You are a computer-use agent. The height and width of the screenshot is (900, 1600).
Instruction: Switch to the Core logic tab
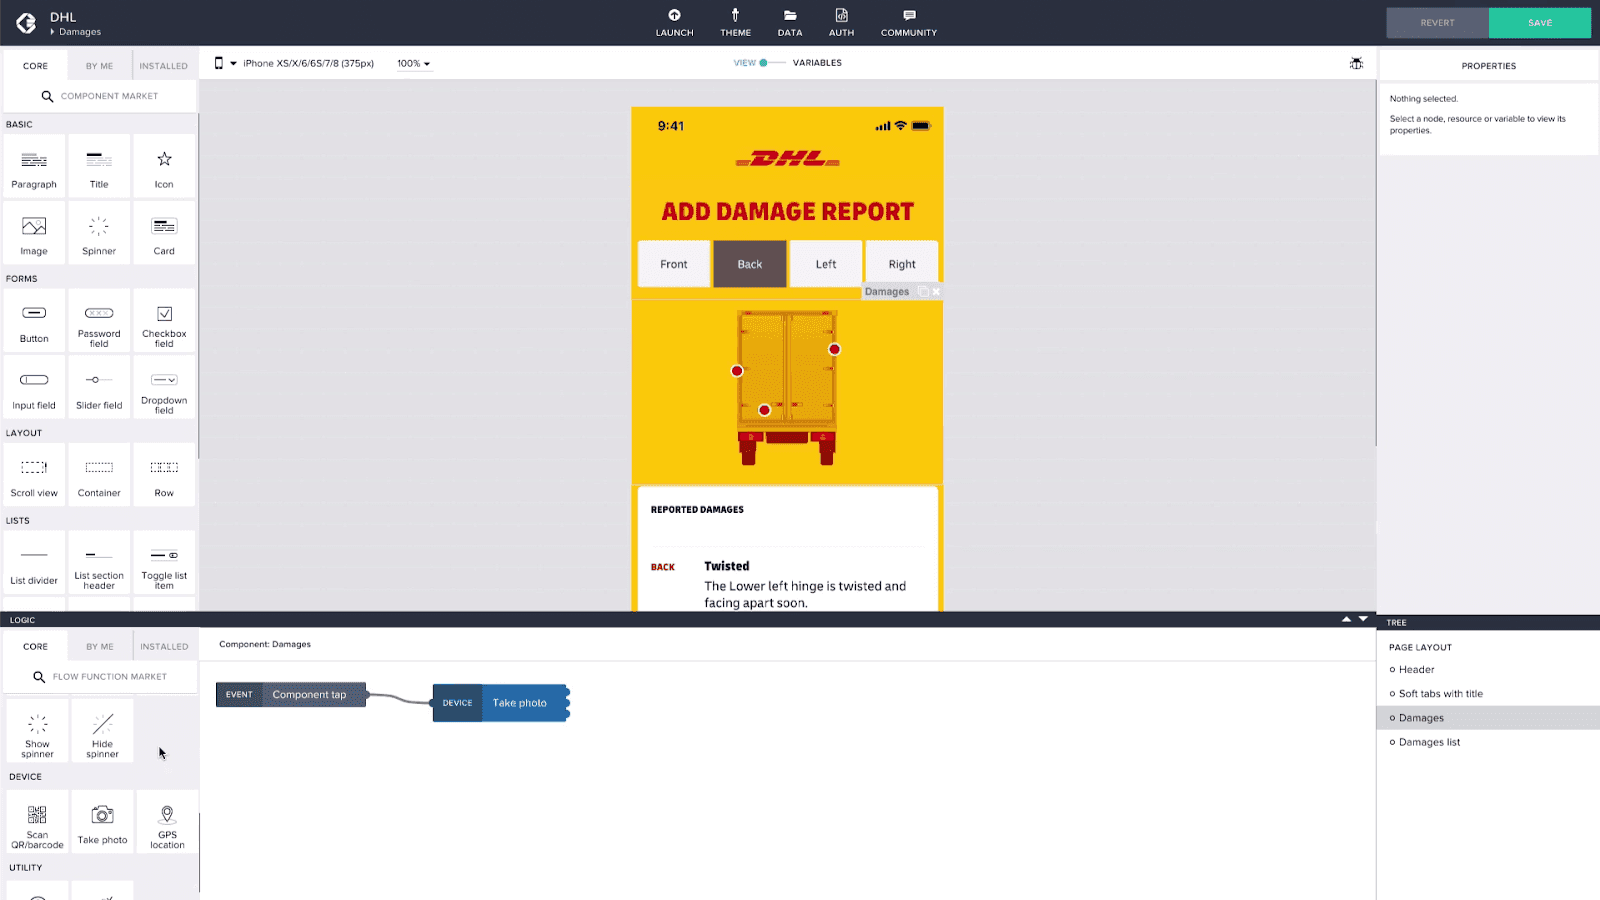coord(35,646)
